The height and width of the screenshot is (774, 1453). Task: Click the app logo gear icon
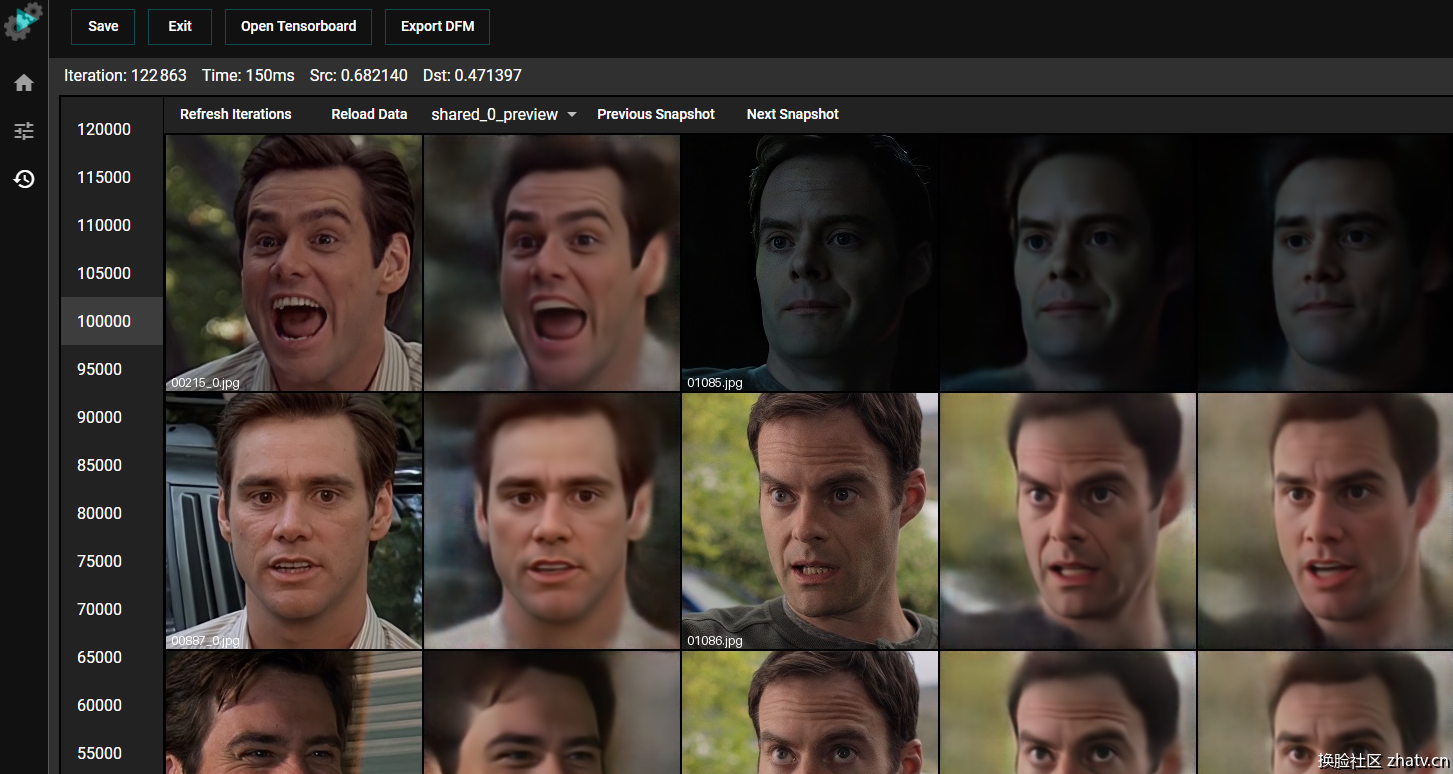click(x=24, y=21)
